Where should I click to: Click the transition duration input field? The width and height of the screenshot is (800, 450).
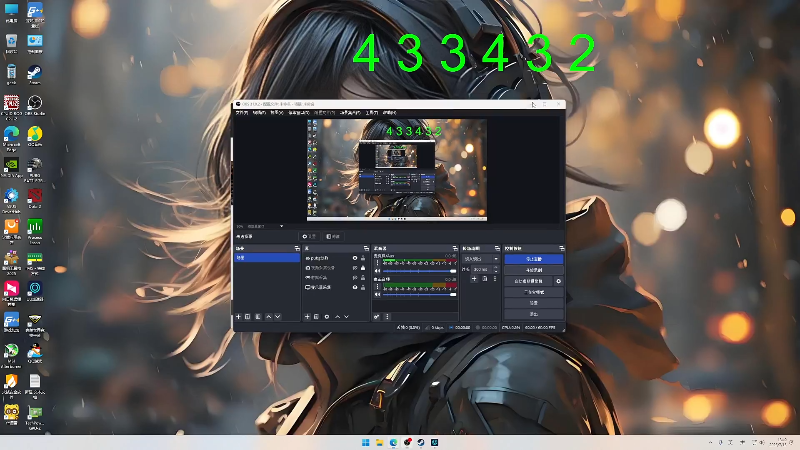pos(482,269)
